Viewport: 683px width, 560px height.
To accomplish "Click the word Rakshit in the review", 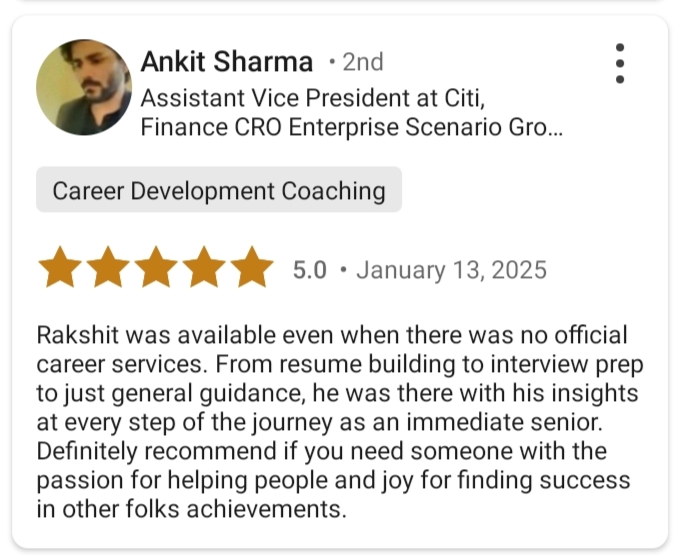I will 73,334.
